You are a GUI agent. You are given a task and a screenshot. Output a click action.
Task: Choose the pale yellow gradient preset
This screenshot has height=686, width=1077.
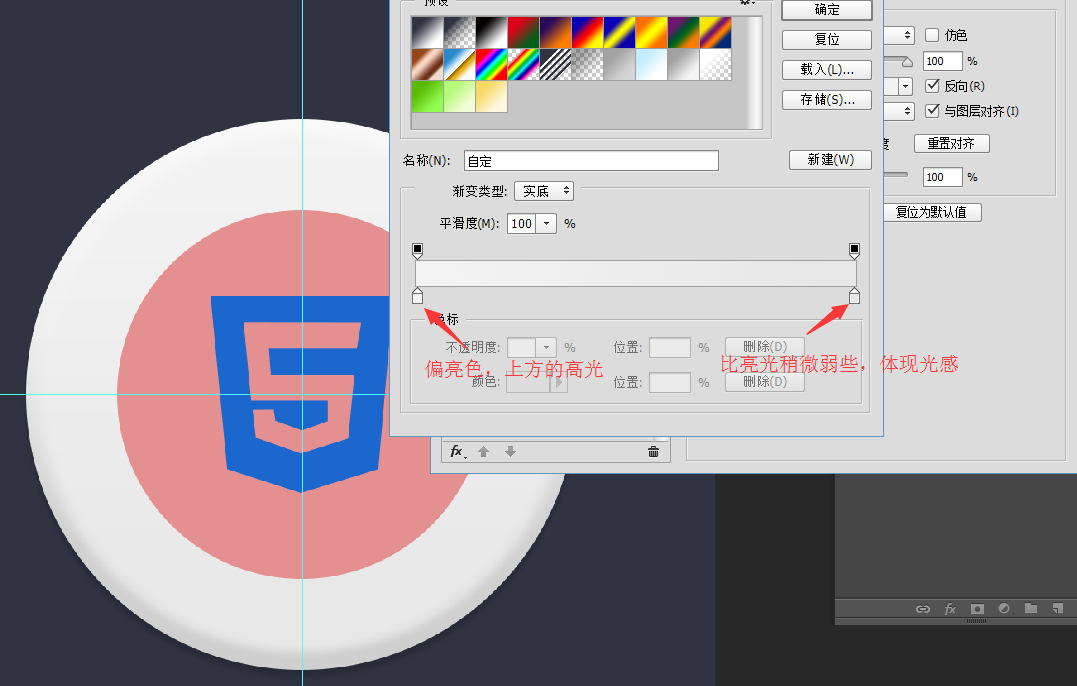pos(492,96)
